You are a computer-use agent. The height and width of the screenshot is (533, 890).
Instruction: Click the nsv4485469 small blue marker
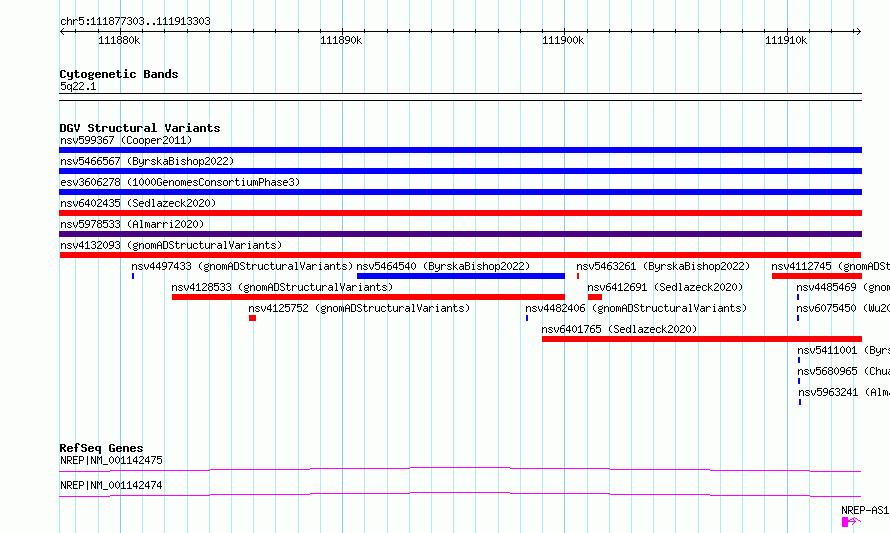pos(798,297)
